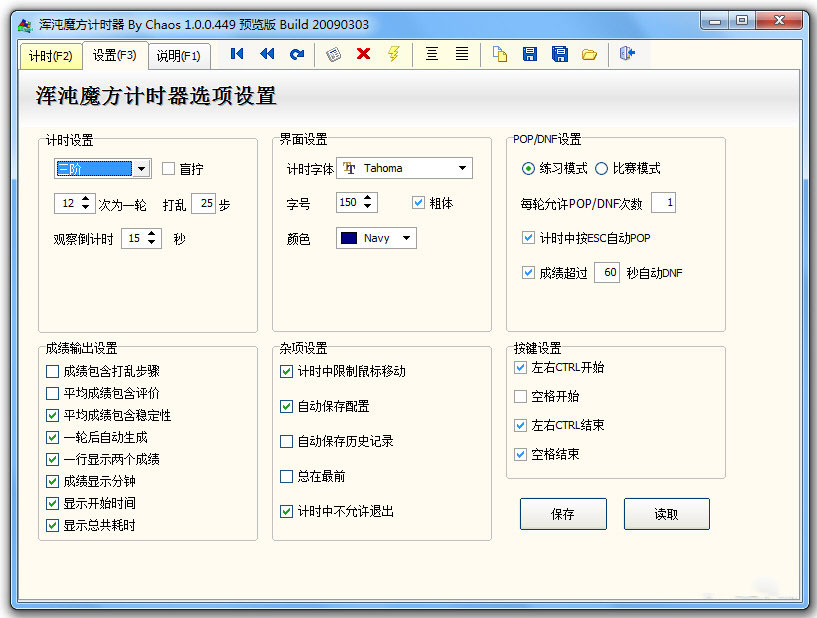
Task: Select the 练习模式 radio button
Action: [528, 168]
